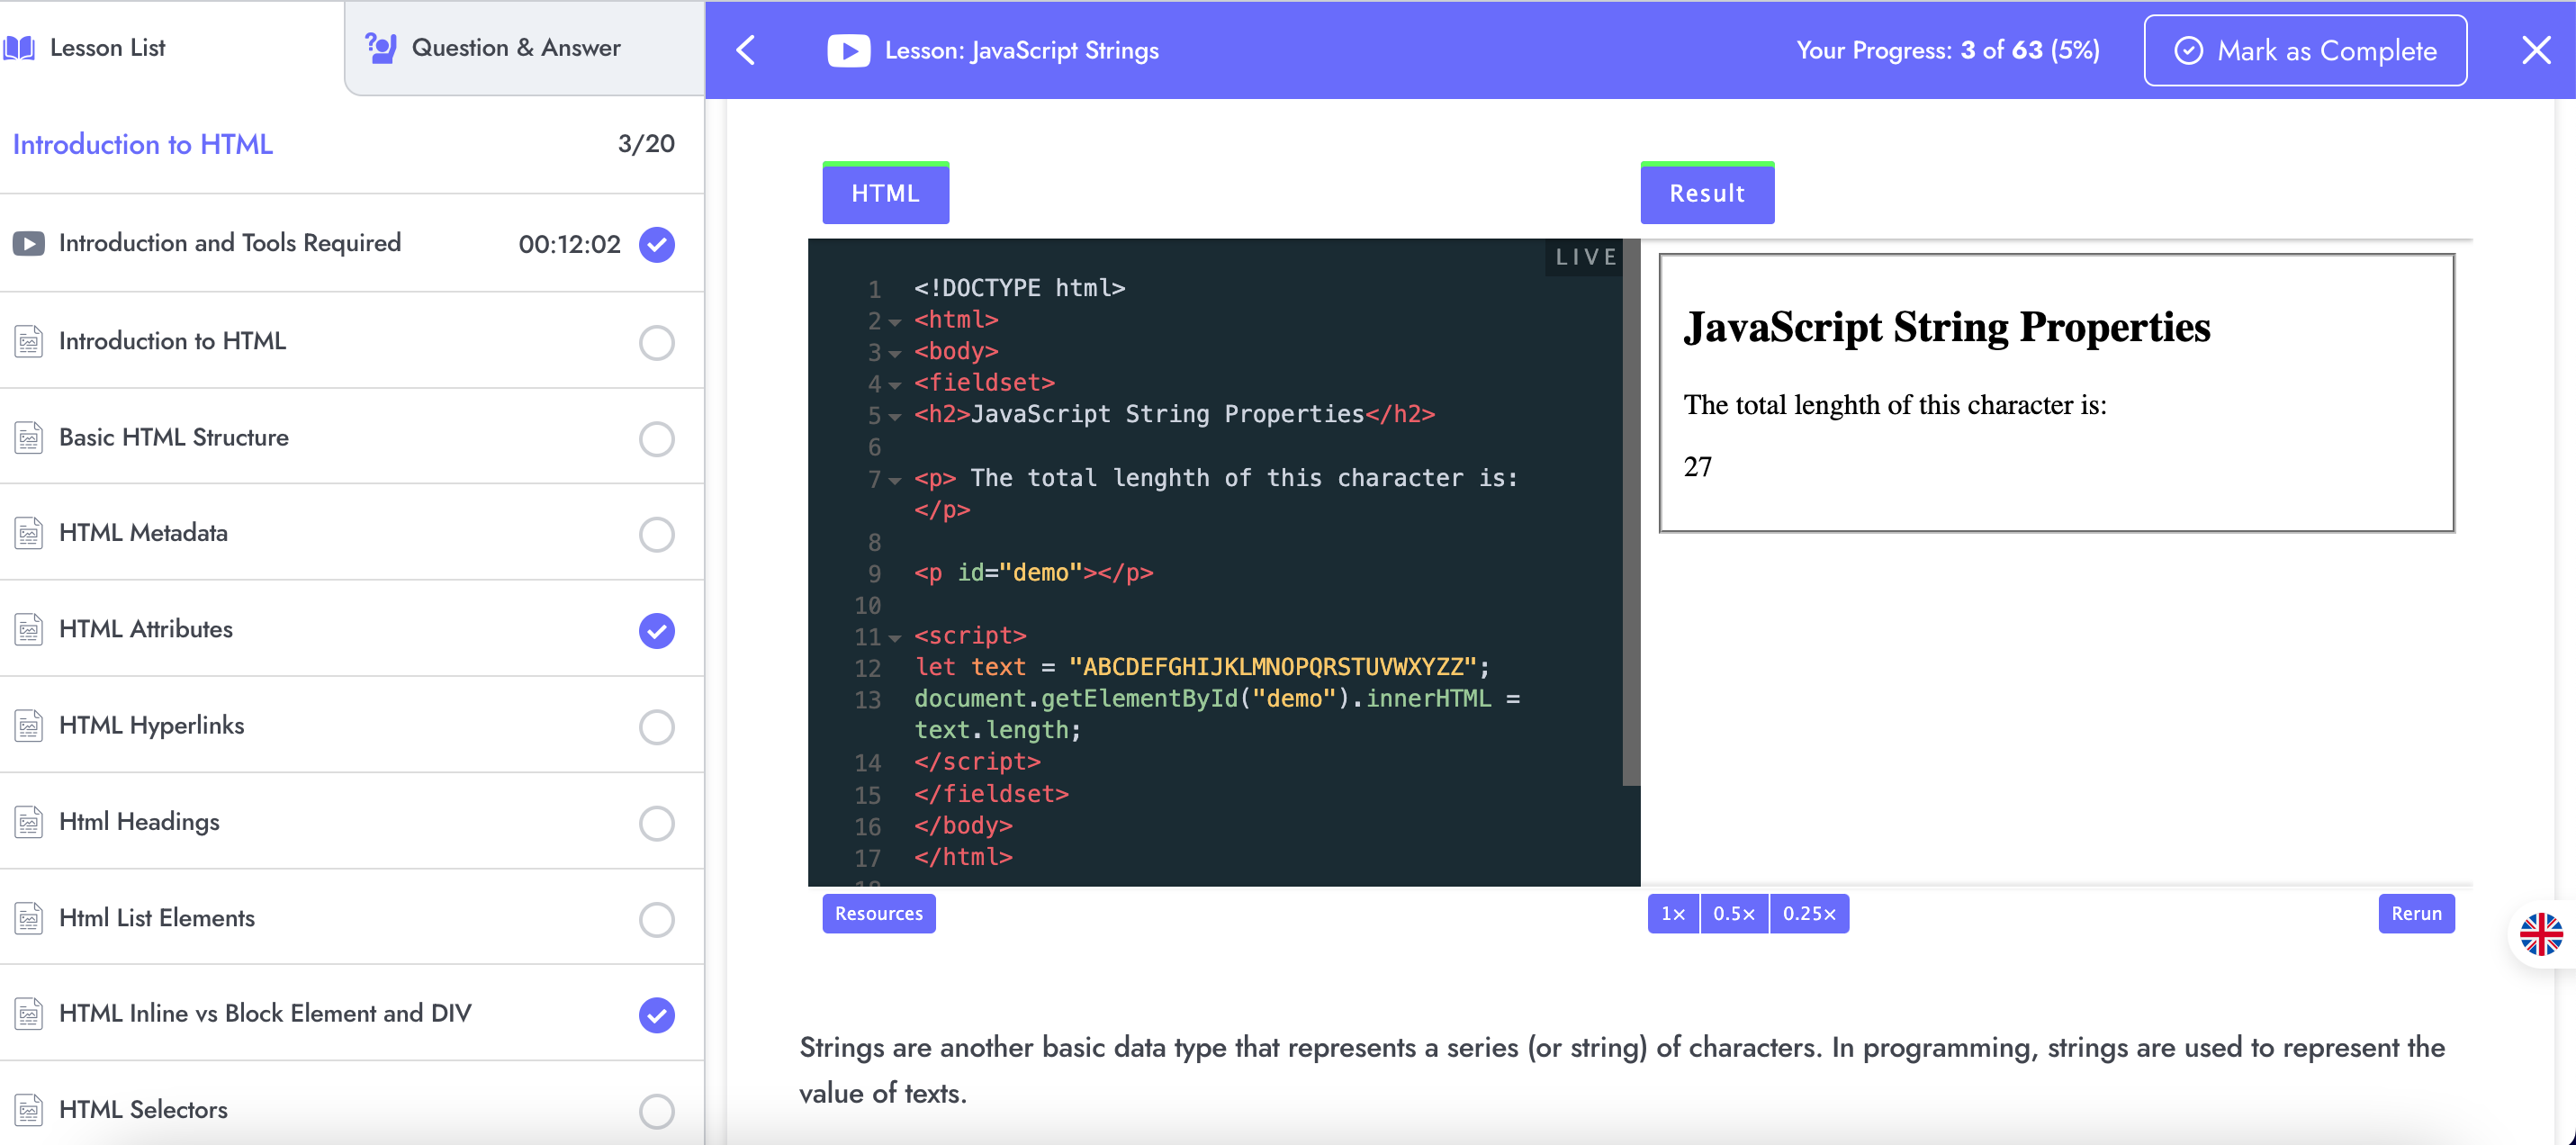This screenshot has width=2576, height=1145.
Task: Toggle completion circle for Introduction to HTML lesson
Action: tap(656, 342)
